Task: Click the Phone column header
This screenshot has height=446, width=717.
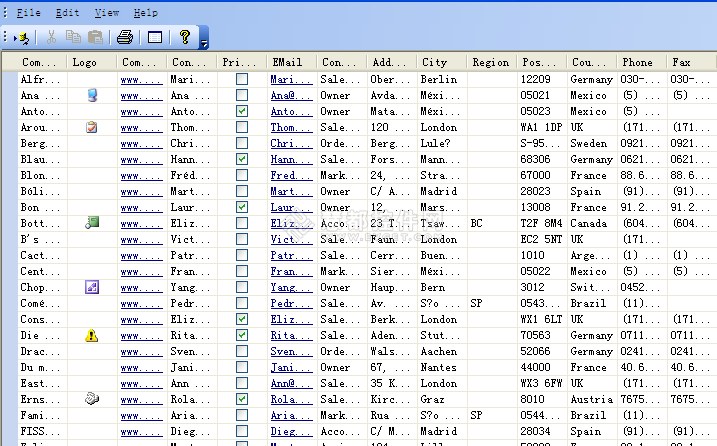Action: coord(642,62)
